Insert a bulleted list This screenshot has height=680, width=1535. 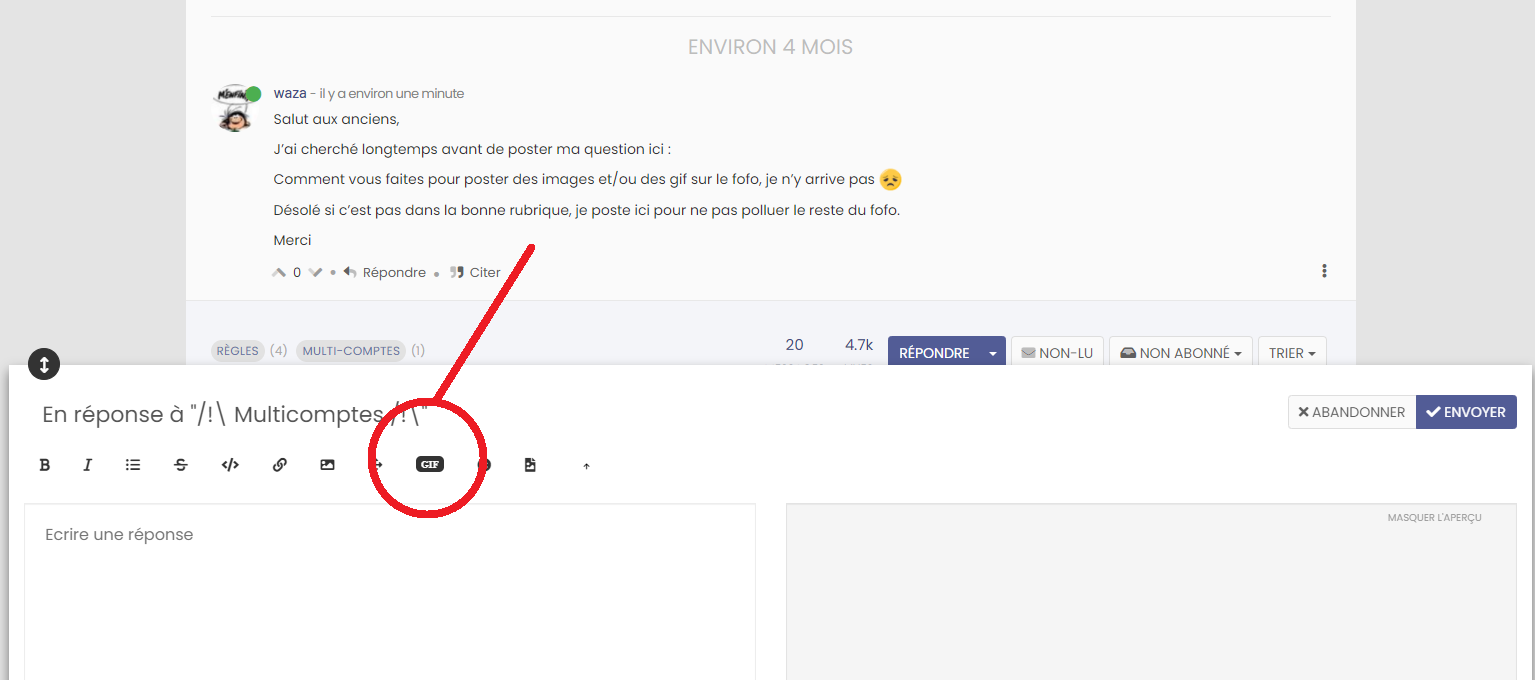coord(133,465)
